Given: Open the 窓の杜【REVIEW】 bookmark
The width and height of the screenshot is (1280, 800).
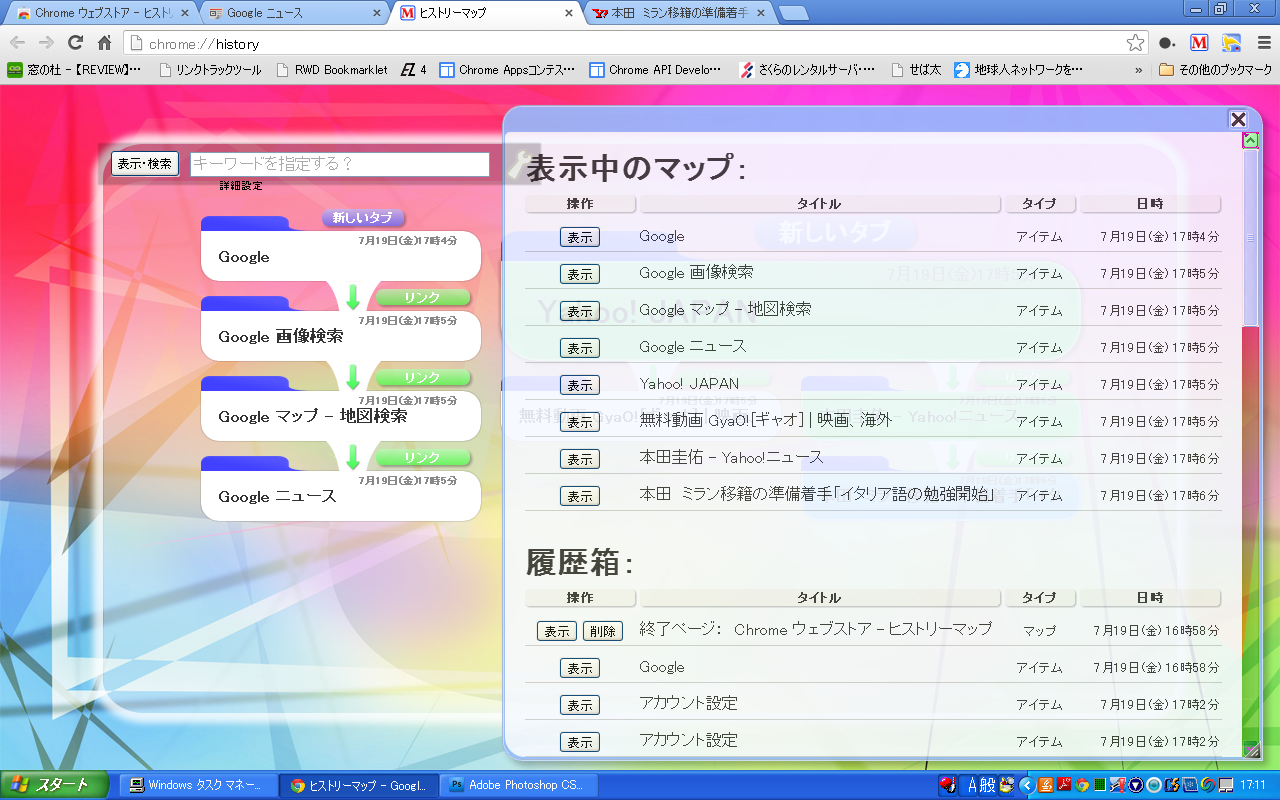Looking at the screenshot, I should click(75, 70).
